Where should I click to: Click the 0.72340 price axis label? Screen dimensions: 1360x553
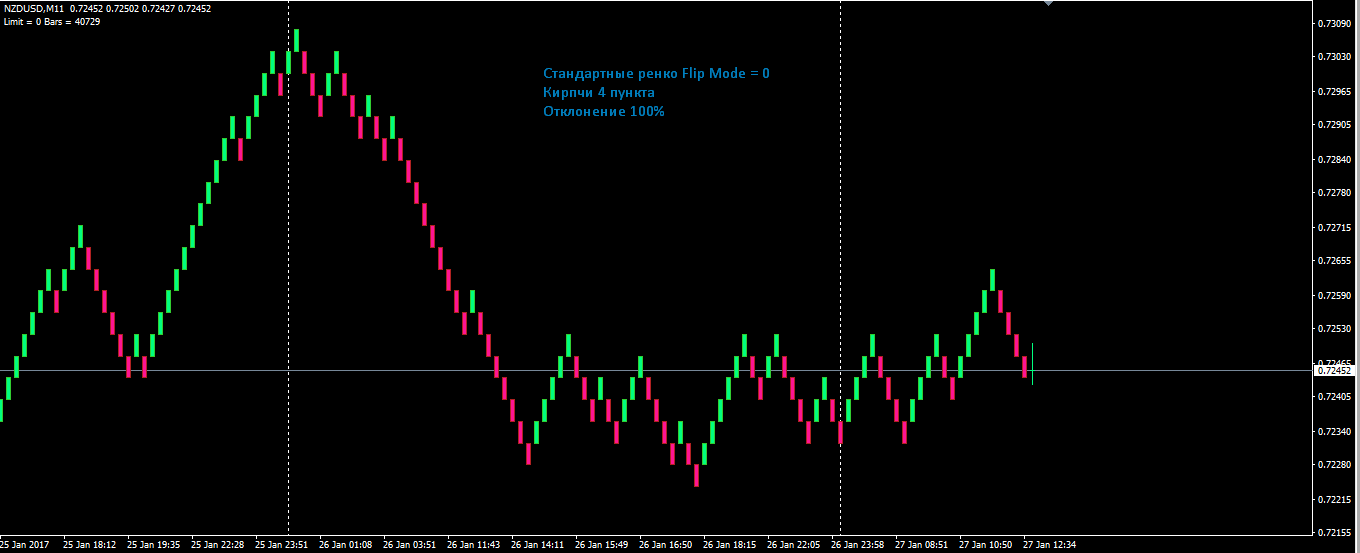coord(1334,431)
